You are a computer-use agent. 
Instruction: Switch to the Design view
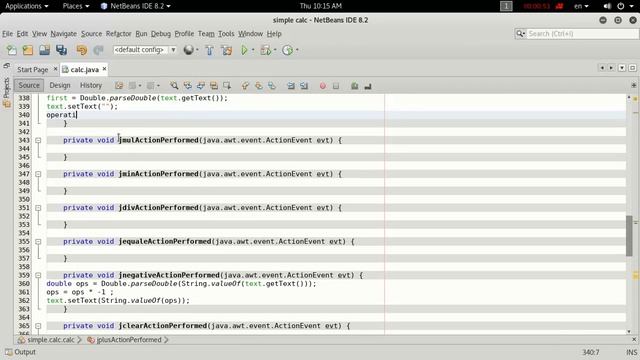coord(60,85)
